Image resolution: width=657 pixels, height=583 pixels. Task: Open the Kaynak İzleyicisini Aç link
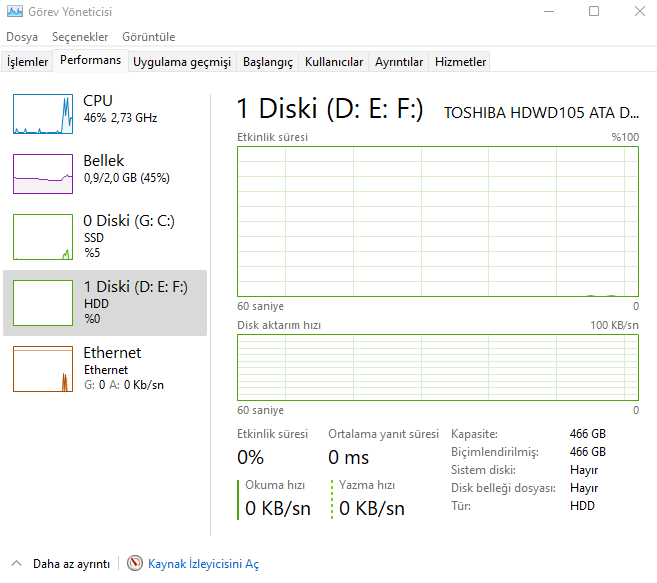(203, 564)
